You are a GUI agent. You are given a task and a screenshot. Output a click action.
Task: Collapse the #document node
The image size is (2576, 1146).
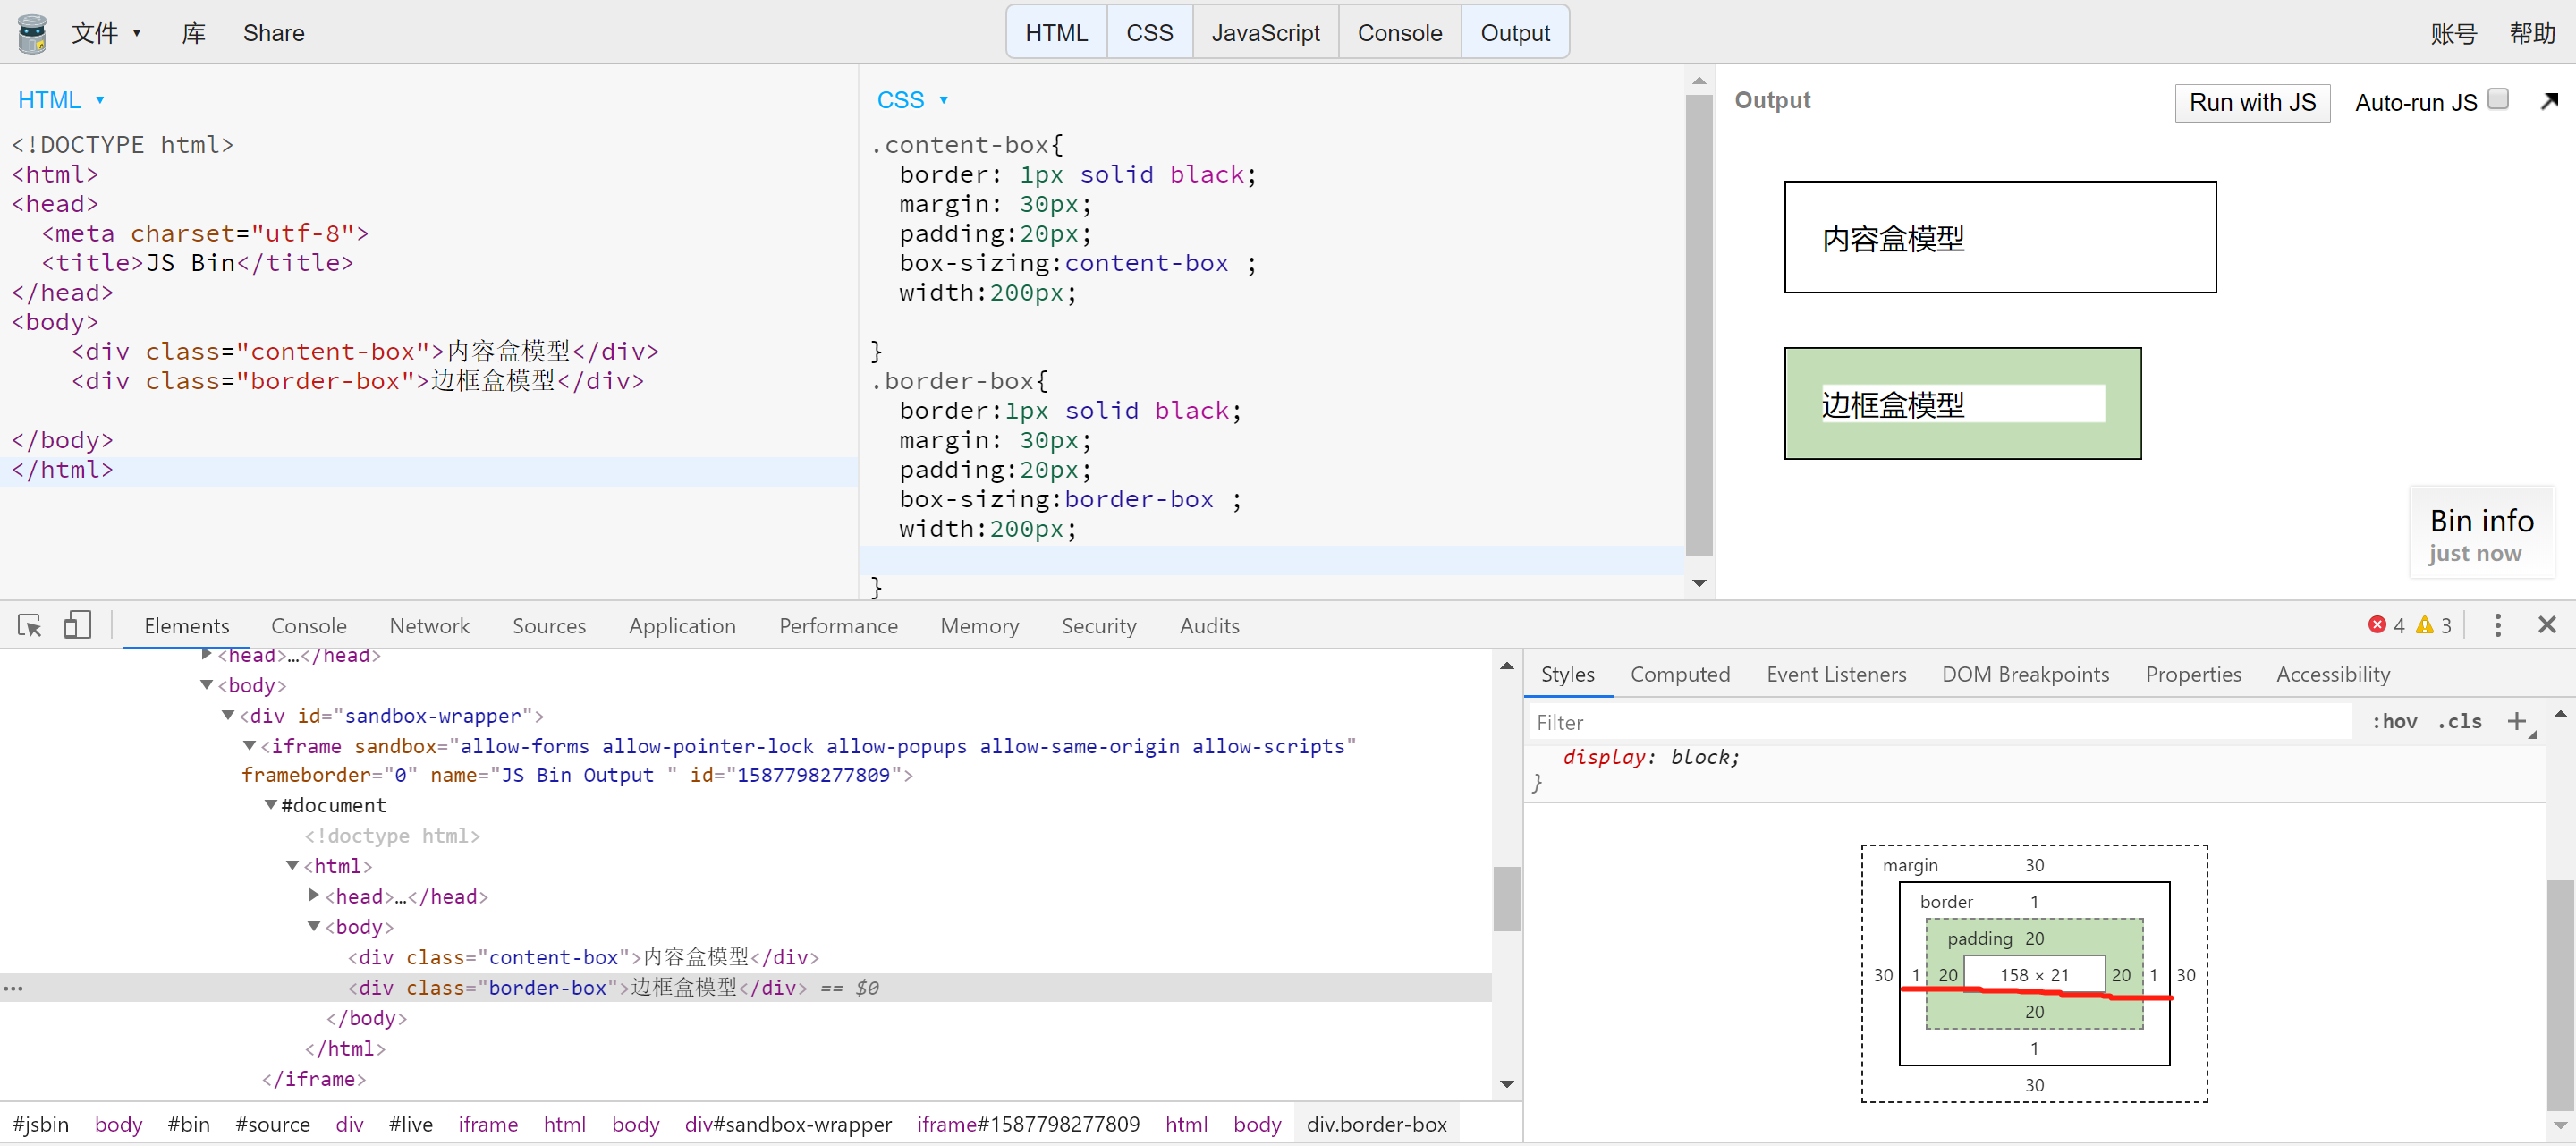270,804
